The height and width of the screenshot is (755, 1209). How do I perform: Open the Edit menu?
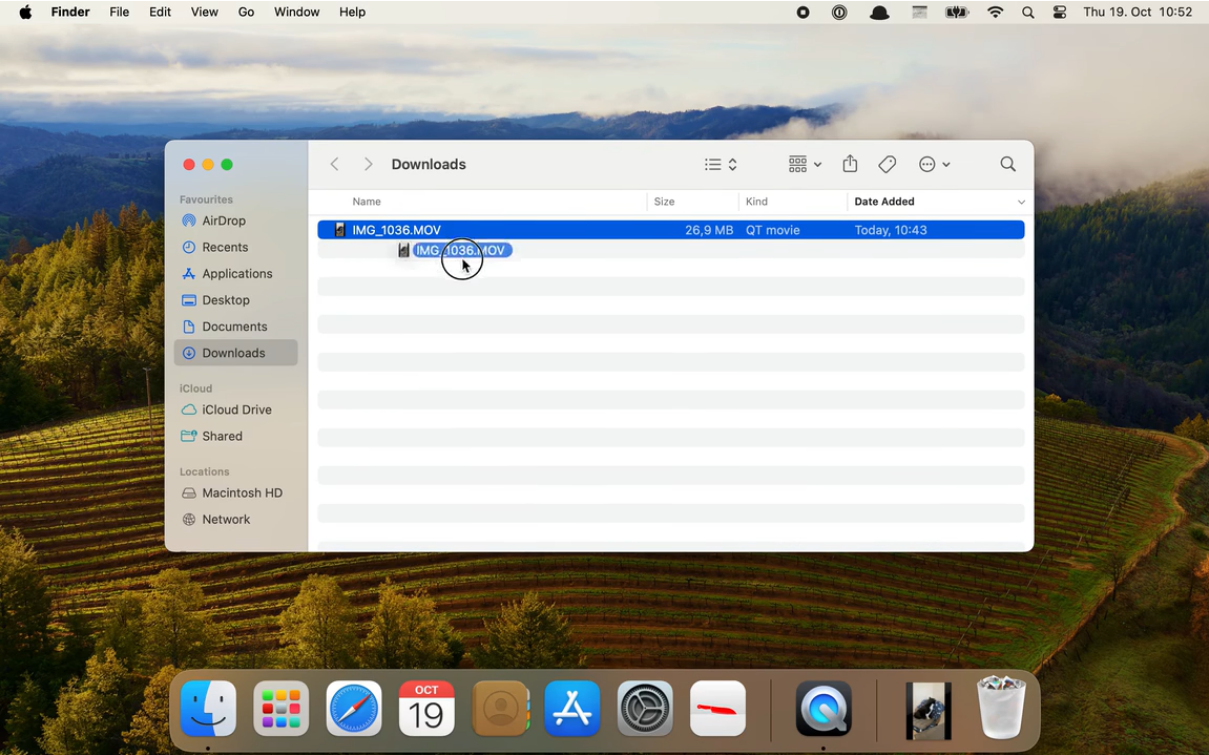pos(160,12)
